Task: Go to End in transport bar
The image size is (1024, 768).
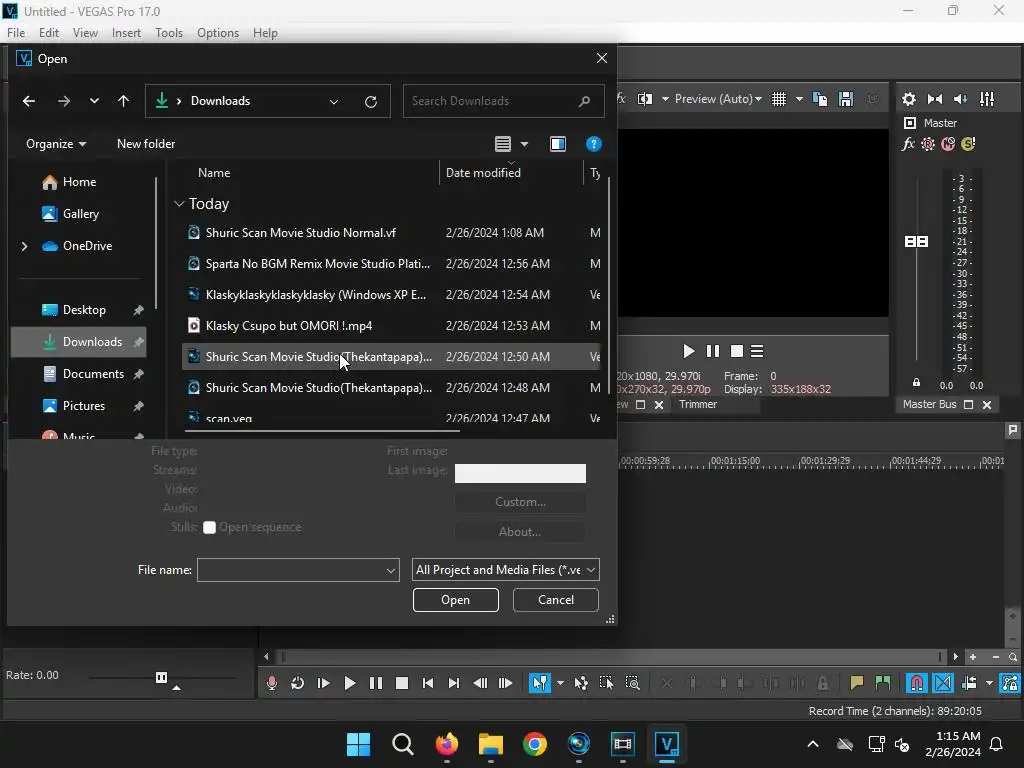Action: pos(453,683)
